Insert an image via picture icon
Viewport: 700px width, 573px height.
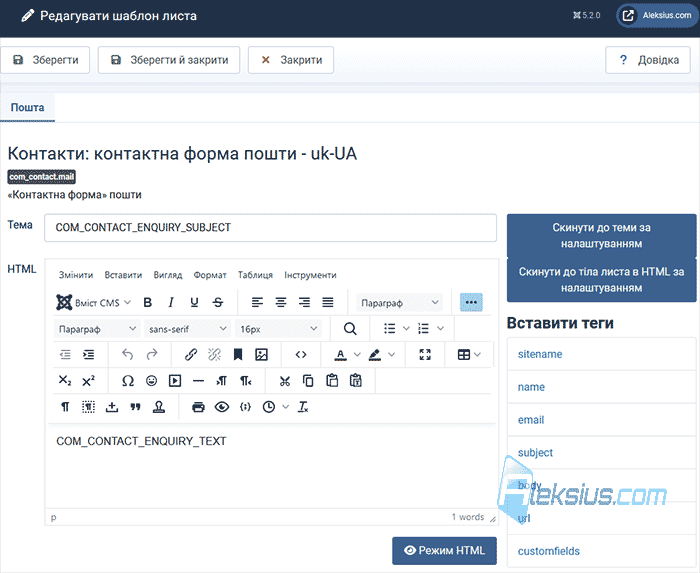tap(261, 355)
